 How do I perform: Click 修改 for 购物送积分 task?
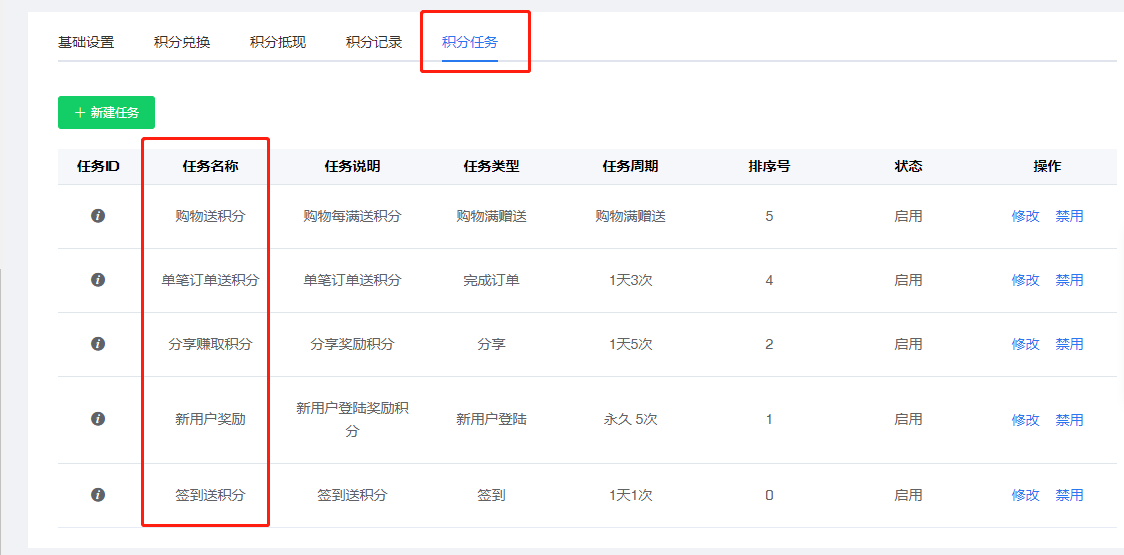click(1026, 216)
